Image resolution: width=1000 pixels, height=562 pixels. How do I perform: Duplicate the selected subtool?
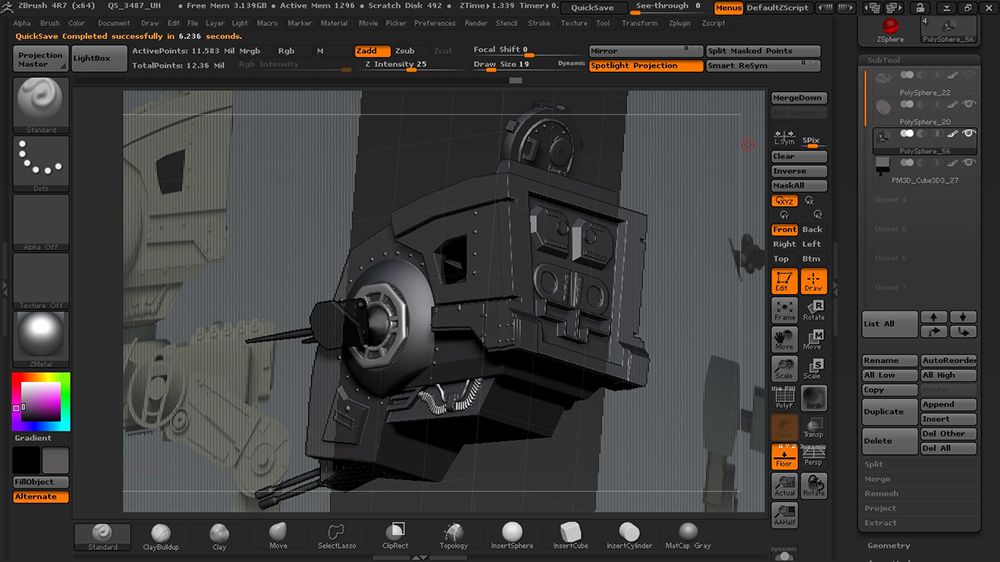[890, 411]
